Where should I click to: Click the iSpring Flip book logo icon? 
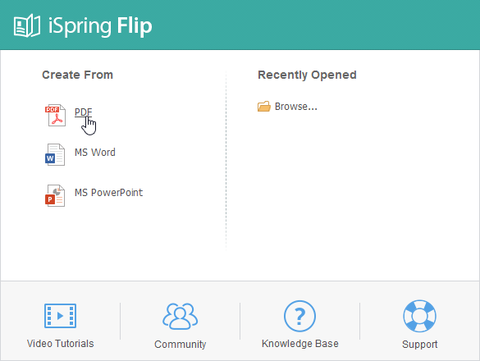coord(27,25)
